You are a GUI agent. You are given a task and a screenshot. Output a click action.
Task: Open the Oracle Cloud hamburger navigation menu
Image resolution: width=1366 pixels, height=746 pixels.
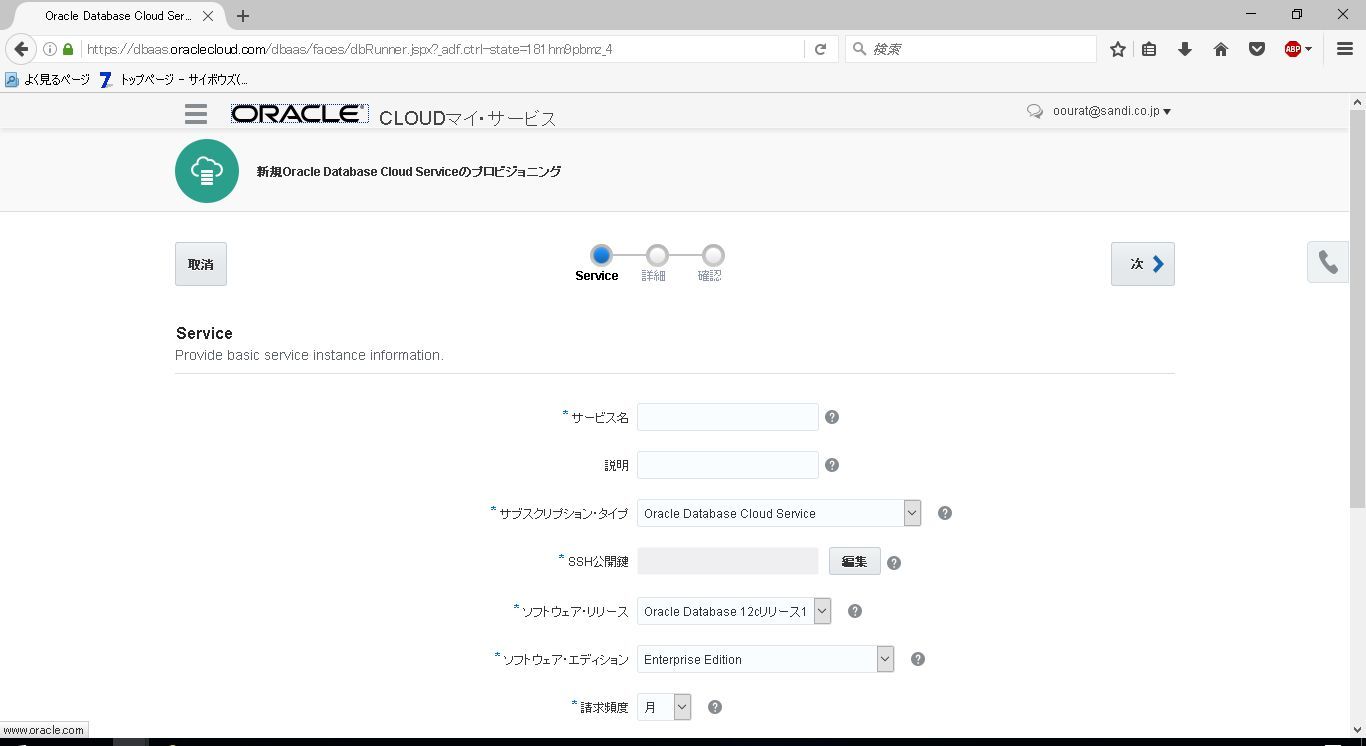click(x=196, y=114)
